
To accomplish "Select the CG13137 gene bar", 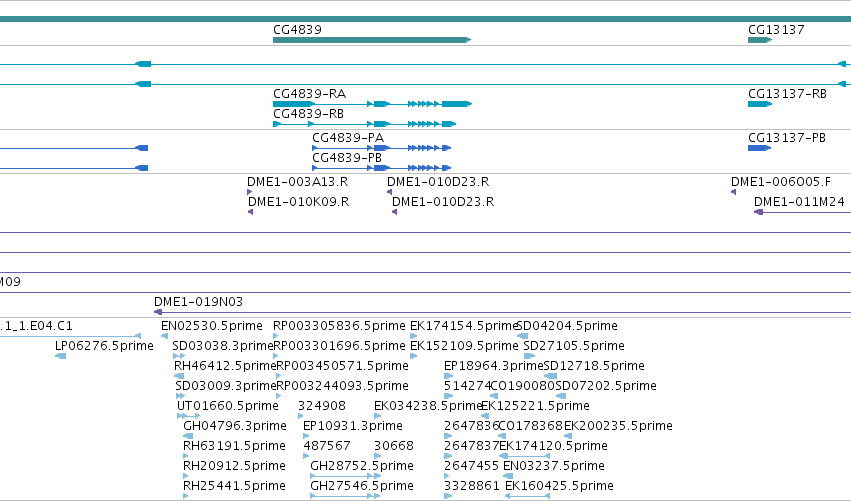I will [x=760, y=40].
